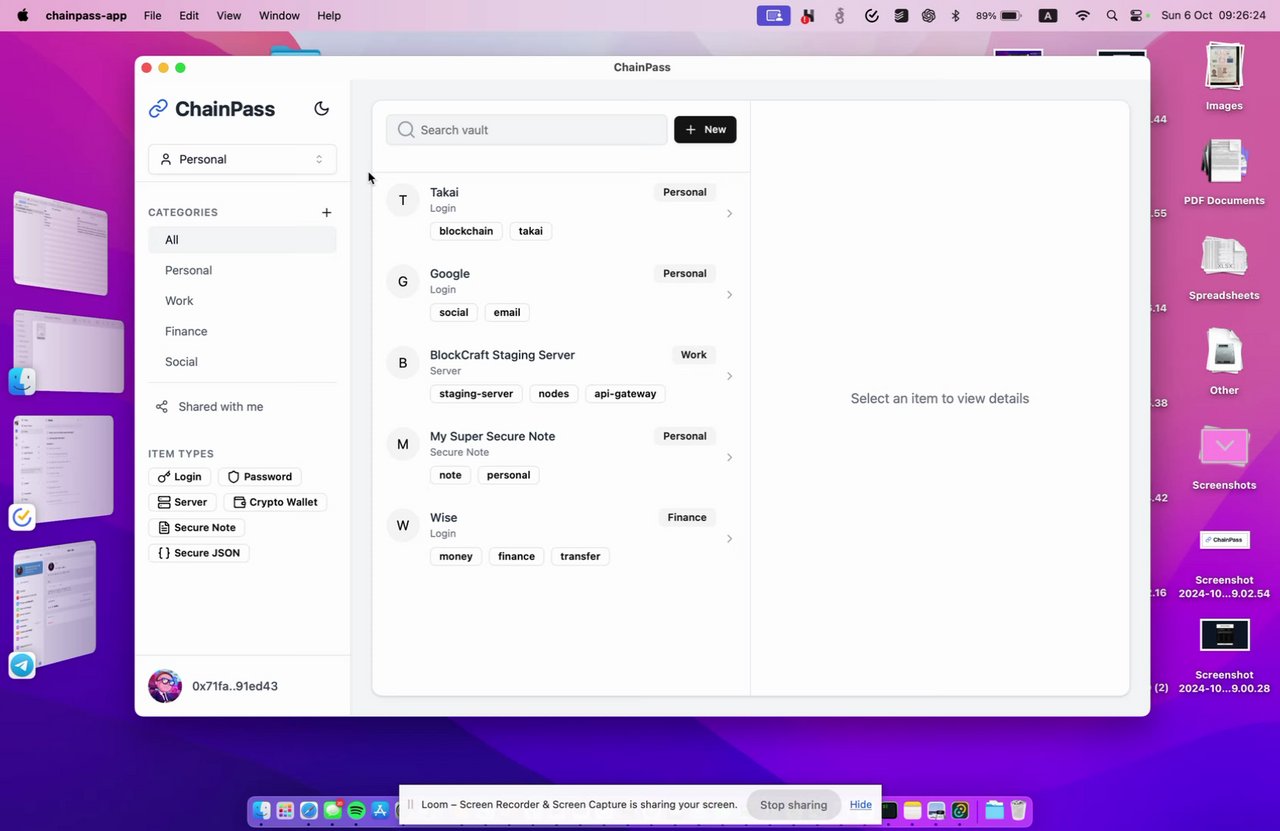
Task: Filter by Login item type
Action: 180,477
